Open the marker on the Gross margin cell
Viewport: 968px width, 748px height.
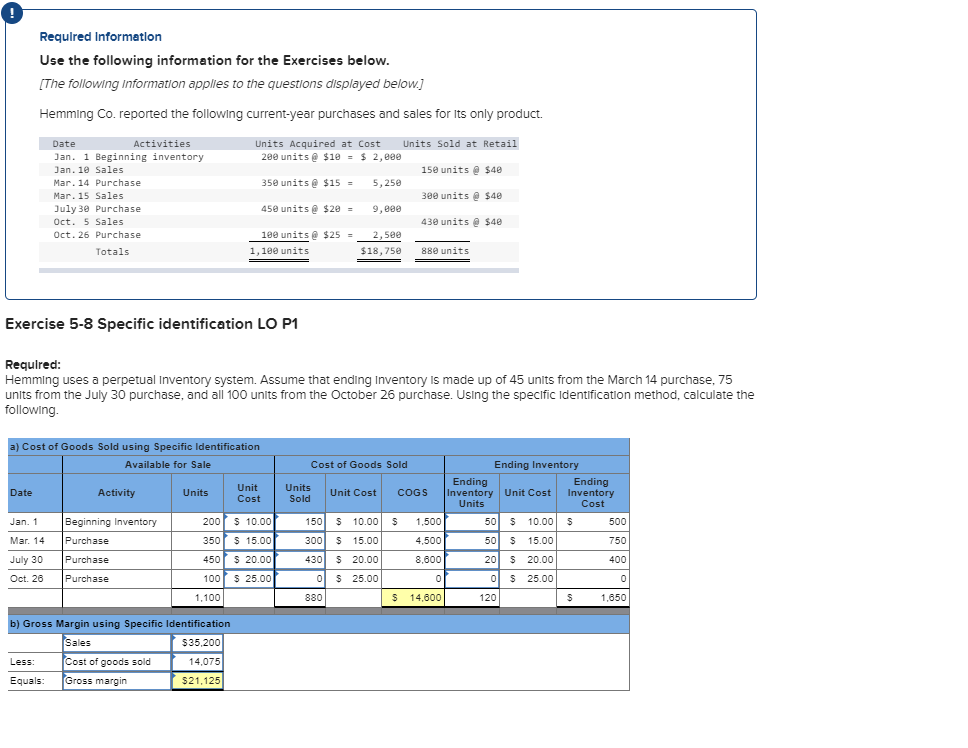(175, 677)
